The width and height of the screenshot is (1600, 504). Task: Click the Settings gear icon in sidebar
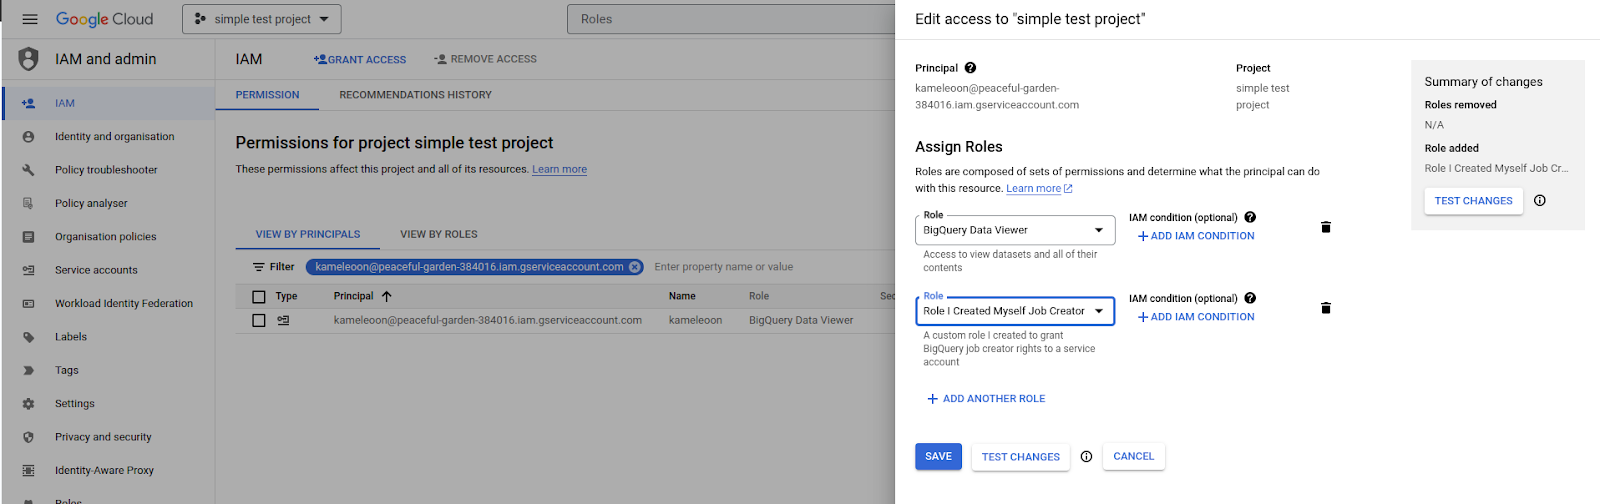coord(28,404)
